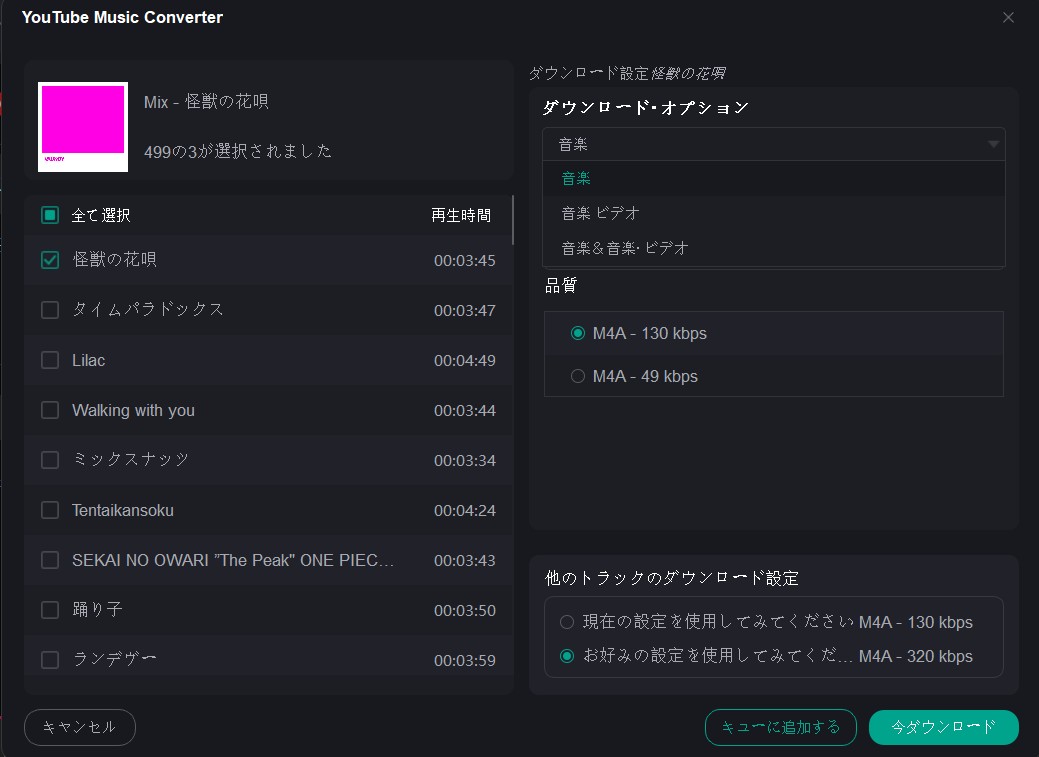Click the 499の3が選択されました status text
The image size is (1039, 757).
pyautogui.click(x=238, y=151)
